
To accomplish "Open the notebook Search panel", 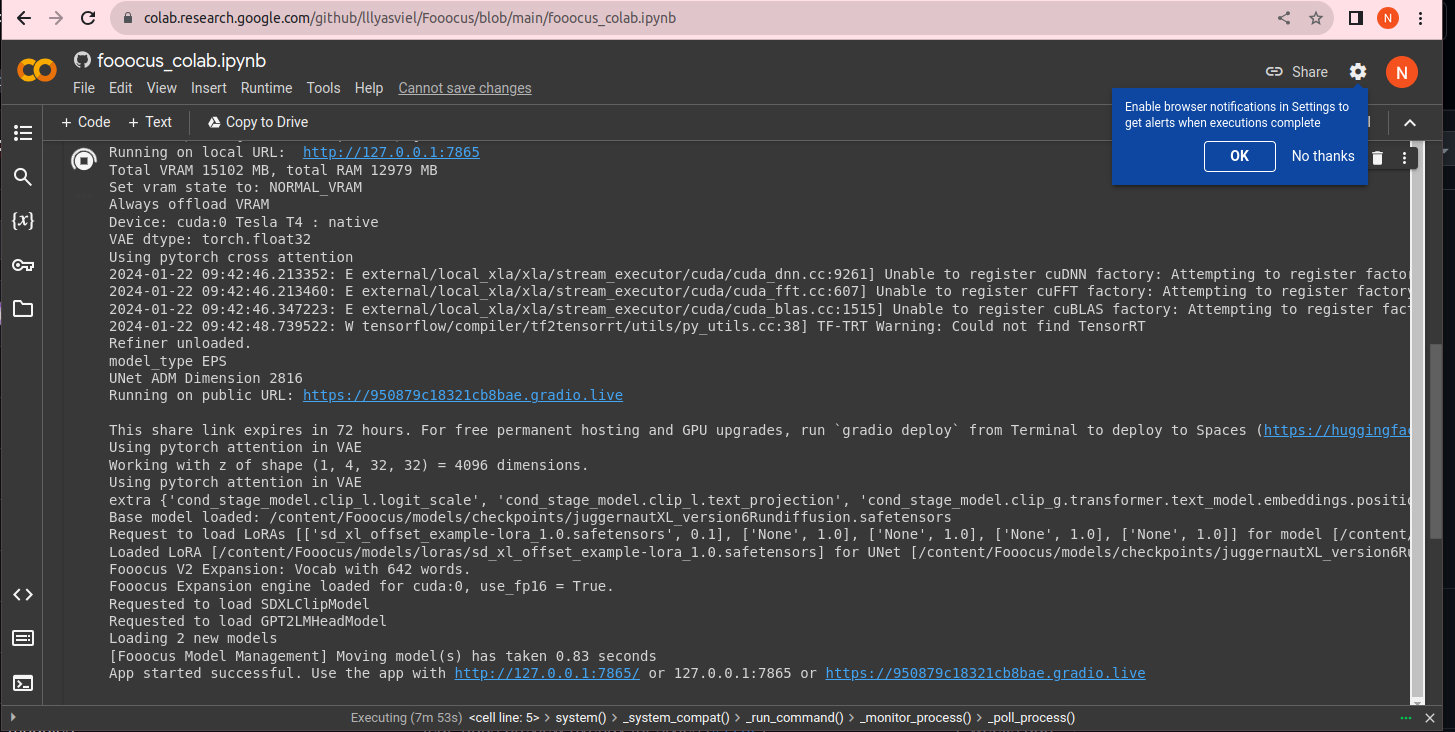I will tap(22, 177).
